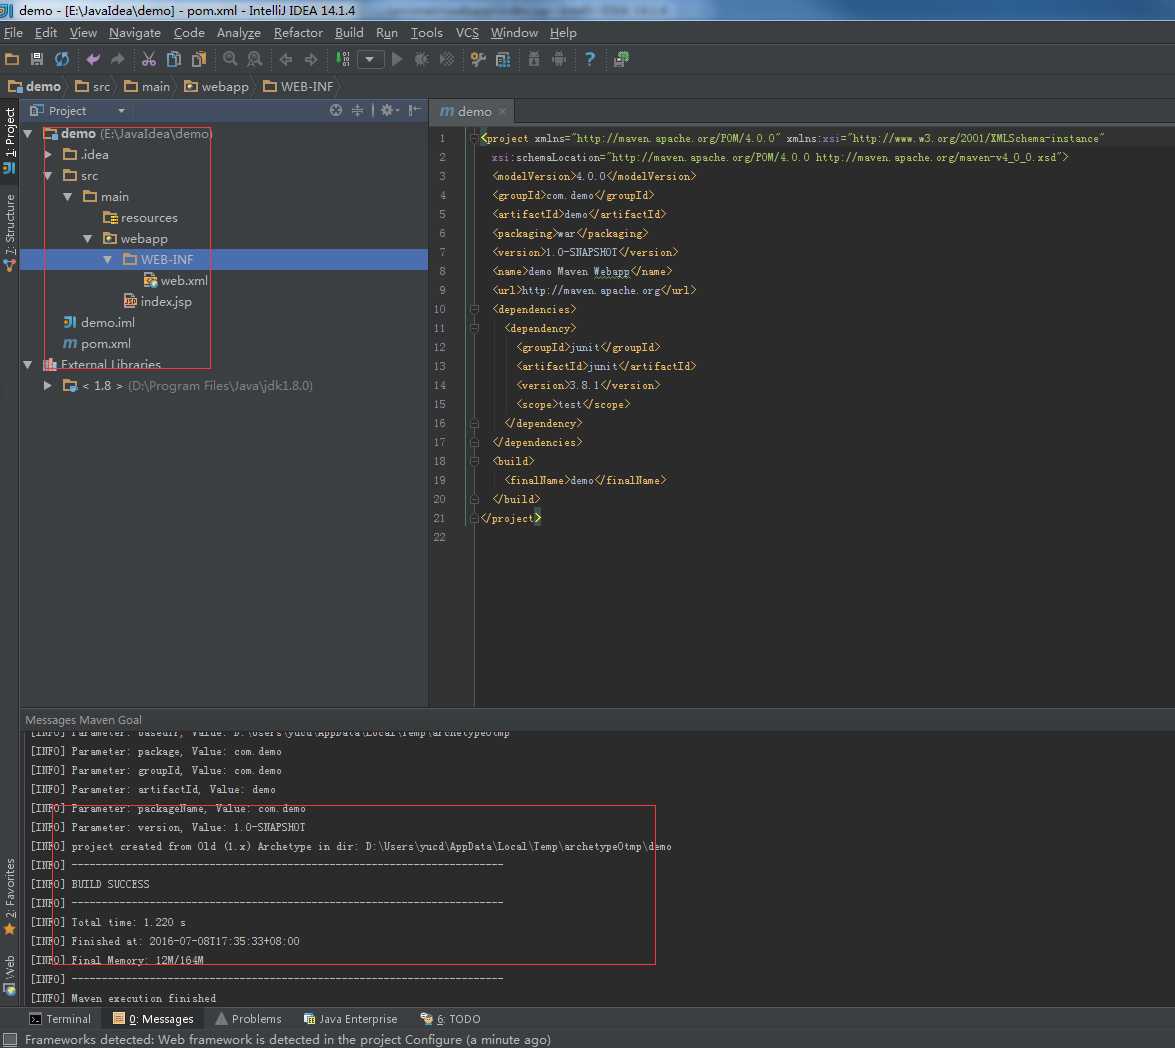Close the demo editor tab

(x=502, y=111)
